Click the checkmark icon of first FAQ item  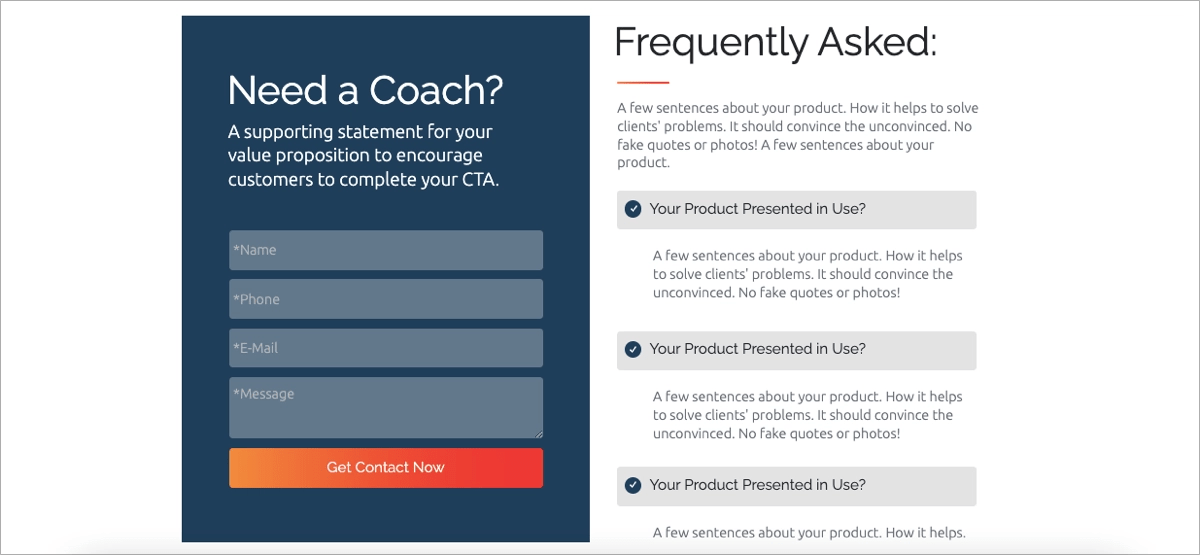[x=633, y=209]
